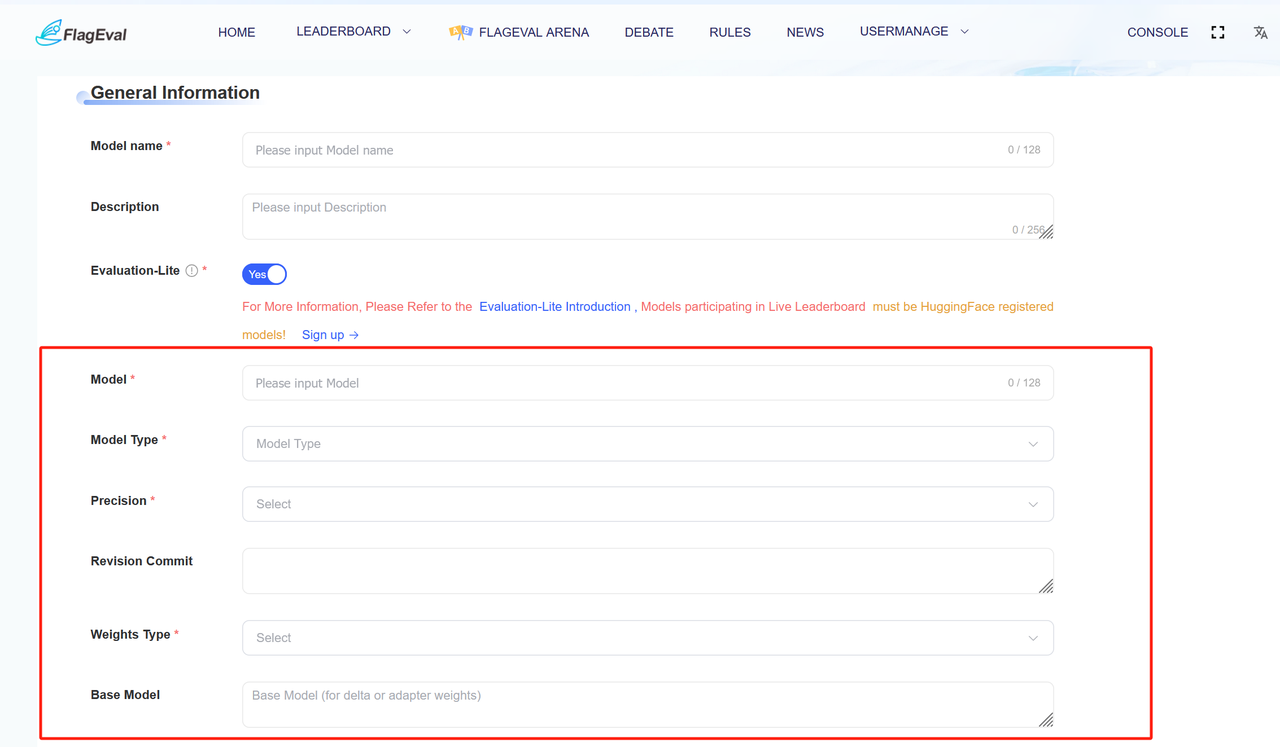Viewport: 1280px width, 747px height.
Task: Click resize grip on Revision Commit box
Action: pos(1046,586)
